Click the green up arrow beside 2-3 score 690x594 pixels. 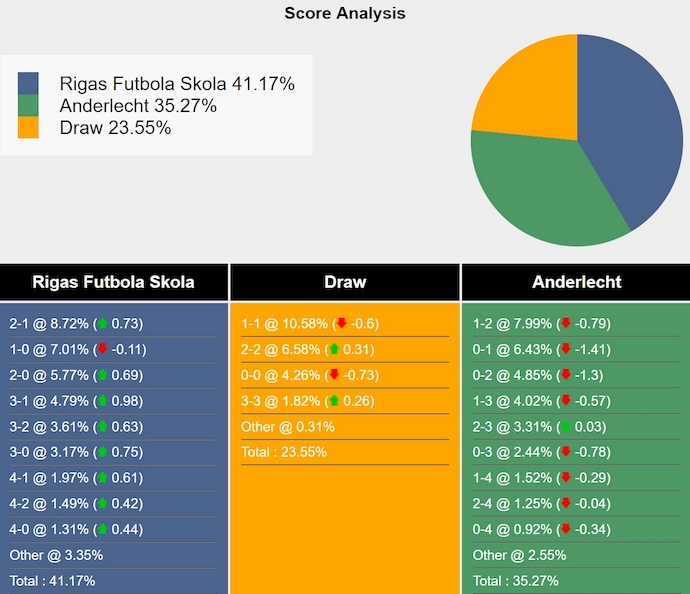pos(565,426)
